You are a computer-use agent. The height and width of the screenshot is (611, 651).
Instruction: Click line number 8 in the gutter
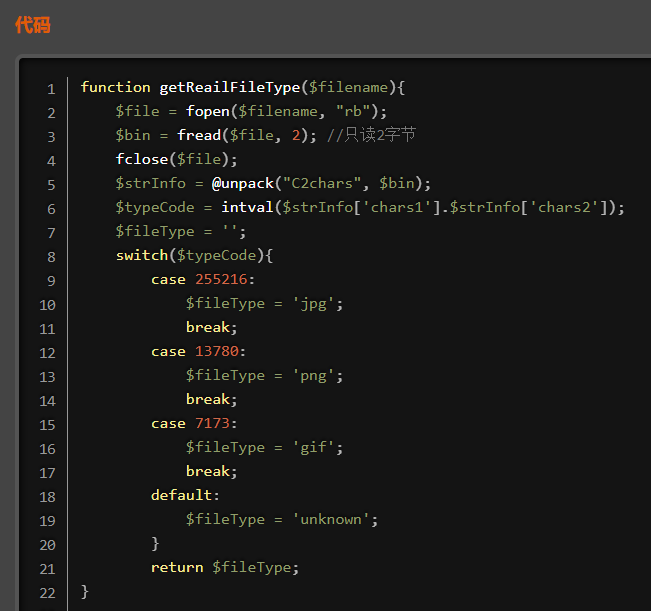pyautogui.click(x=51, y=256)
